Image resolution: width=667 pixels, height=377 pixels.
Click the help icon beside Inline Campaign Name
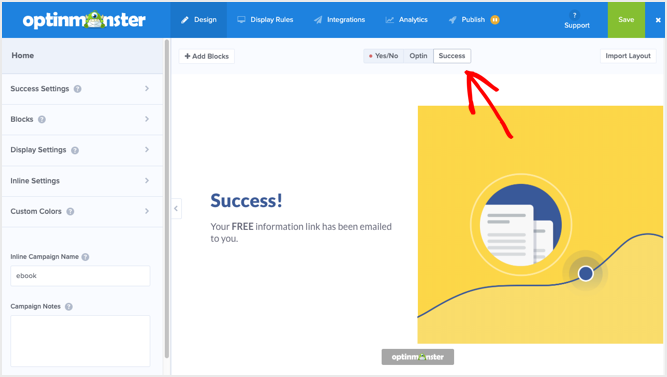click(x=85, y=257)
